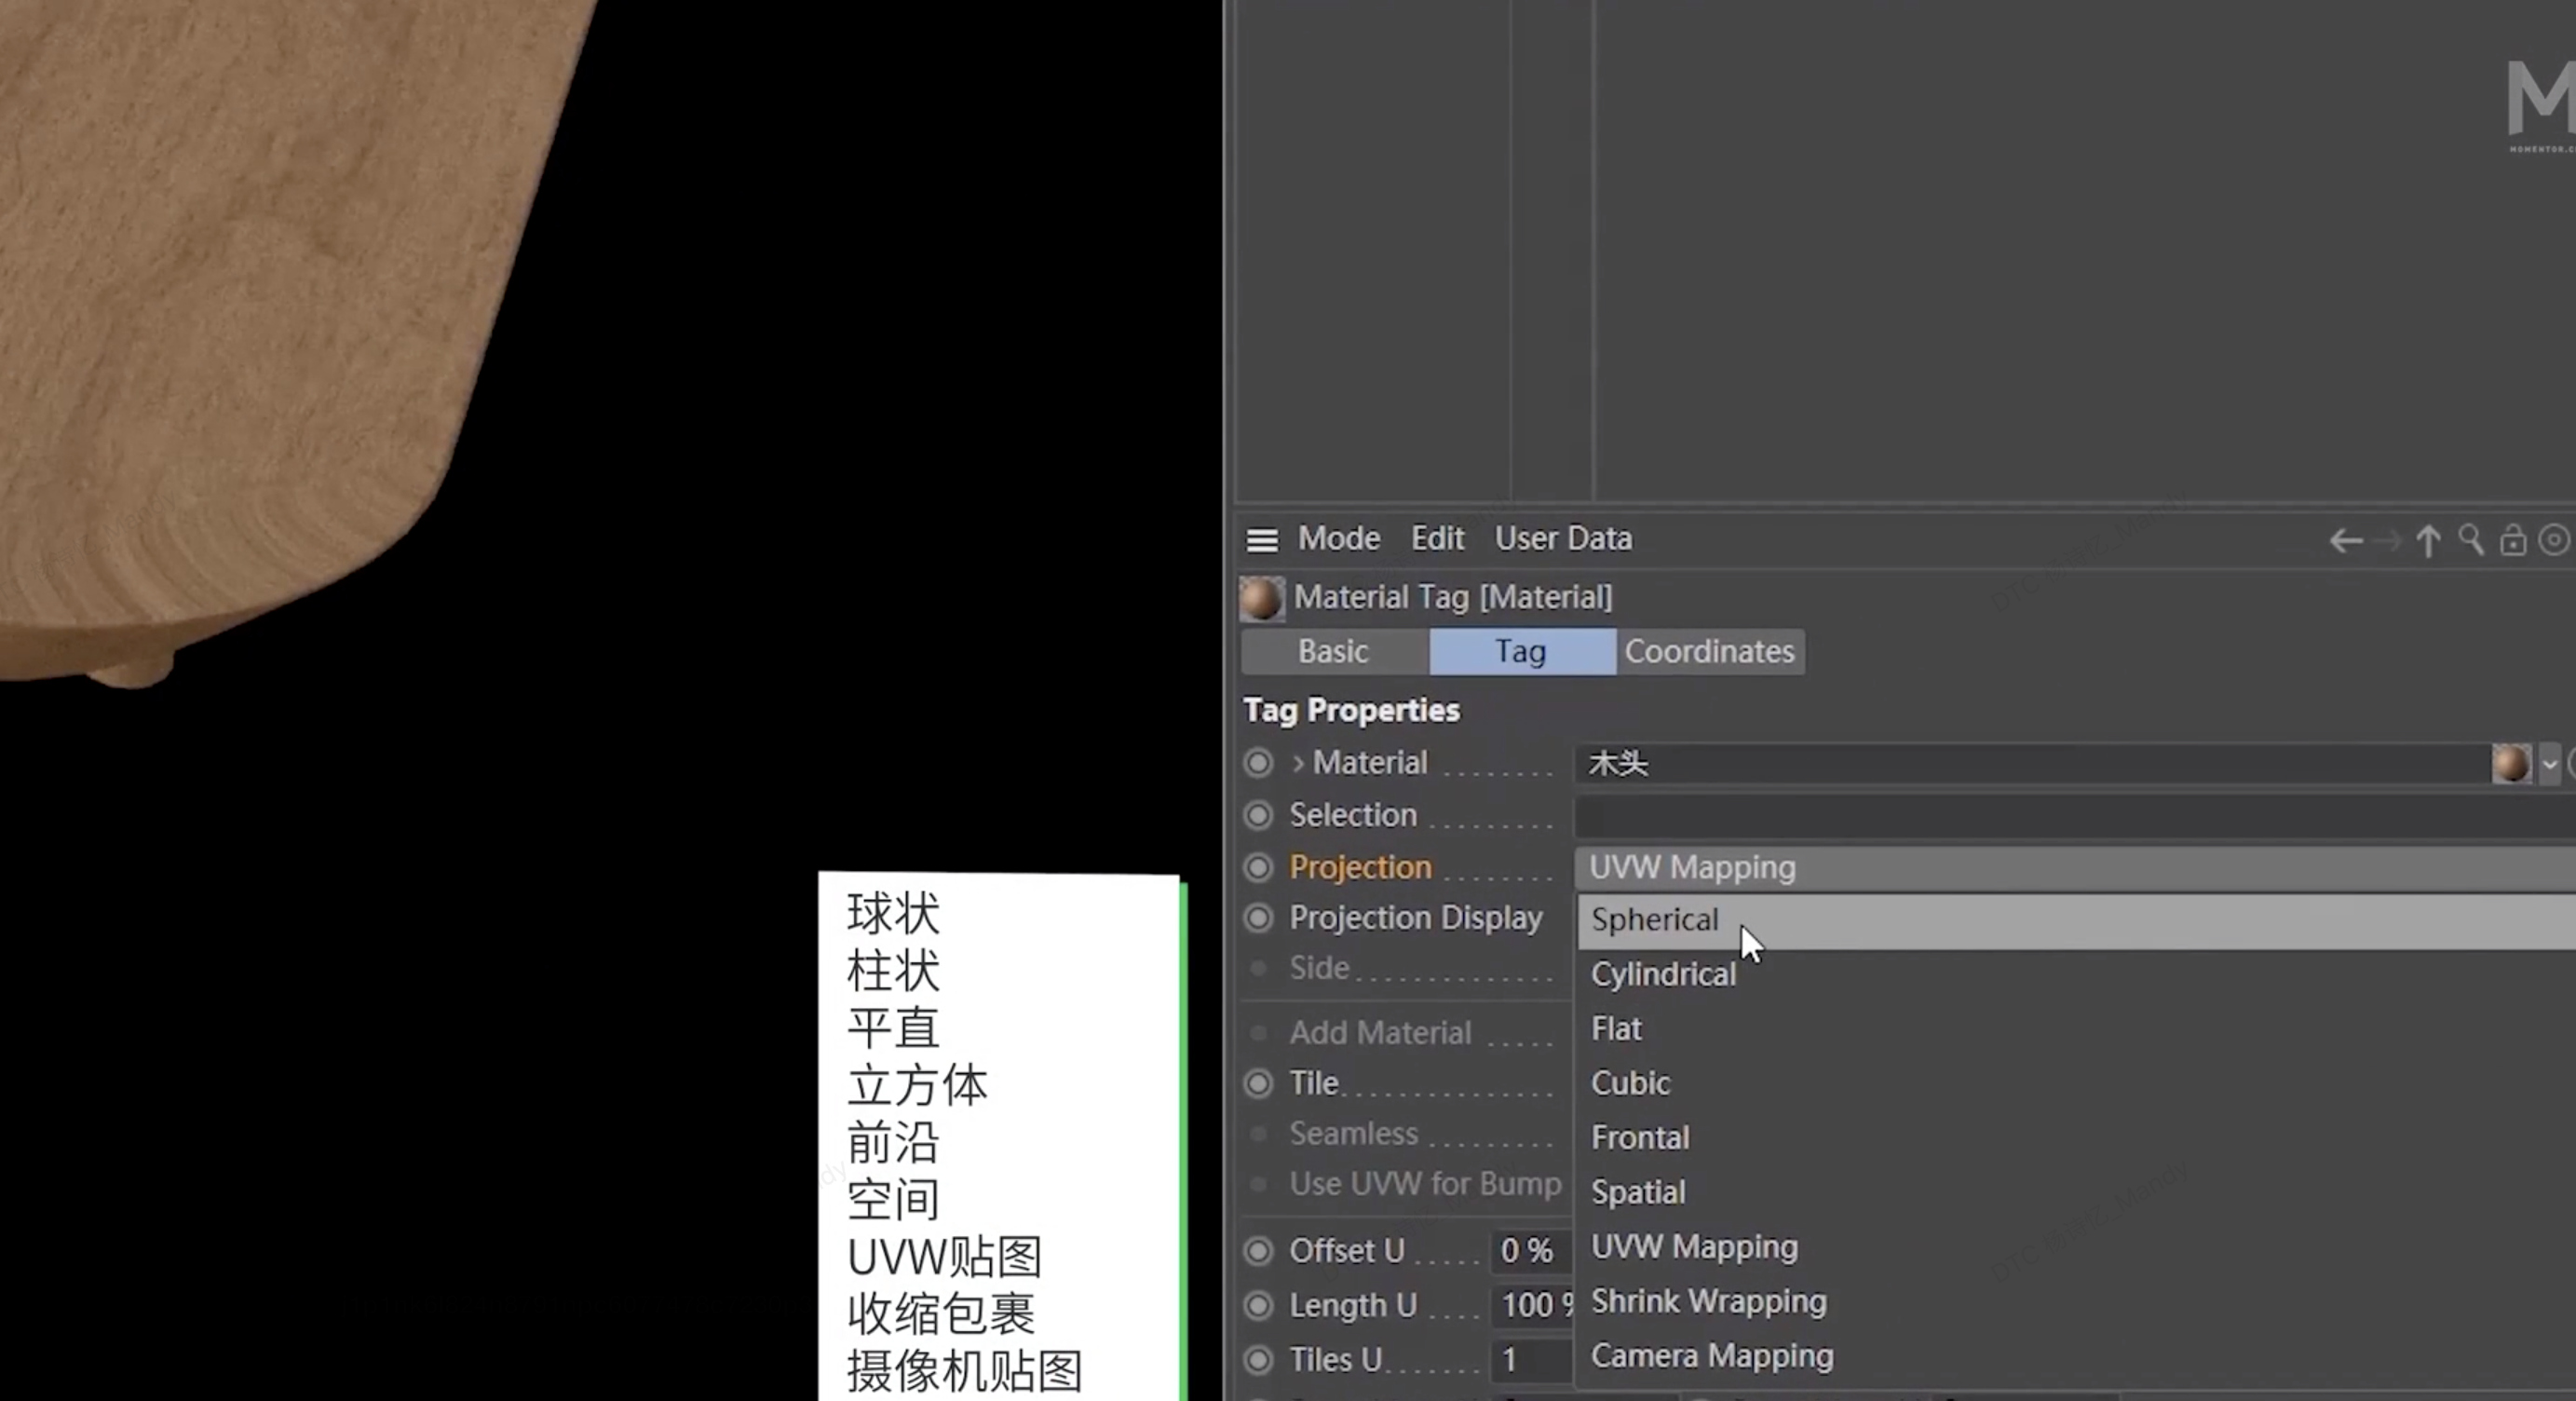Go forward with the right arrow icon
Viewport: 2576px width, 1401px height.
coord(2387,541)
